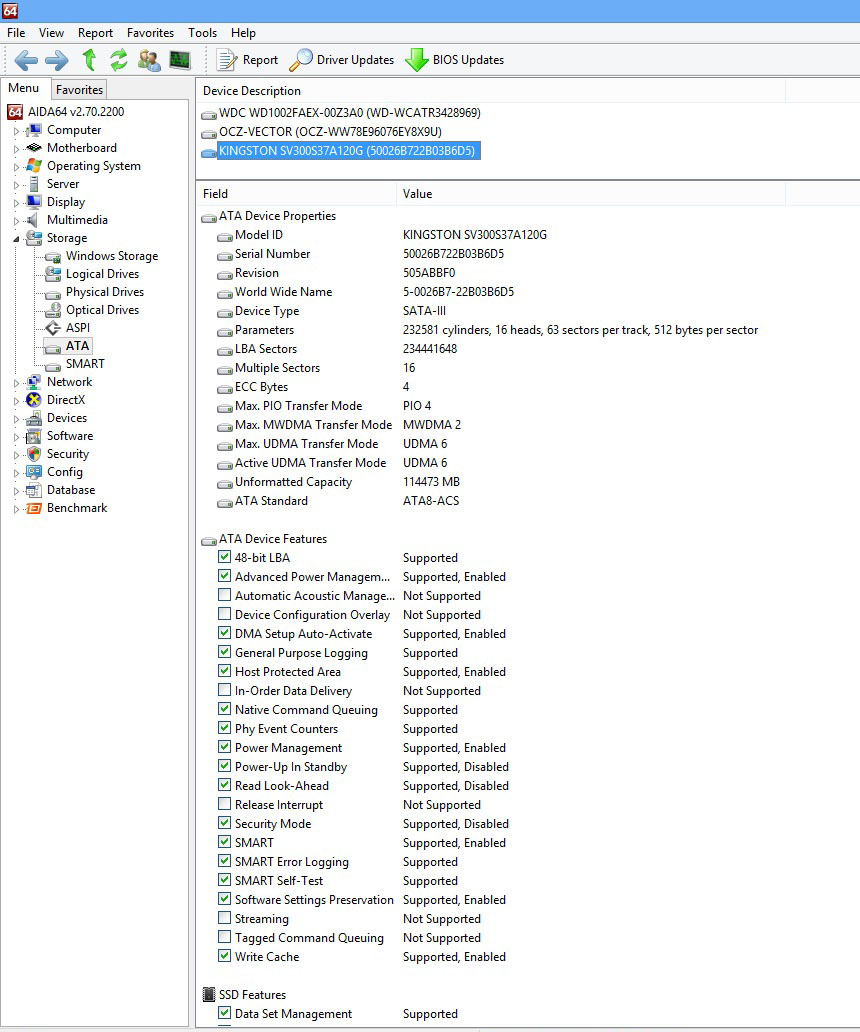Select the Operating System Windows flag icon

click(34, 166)
